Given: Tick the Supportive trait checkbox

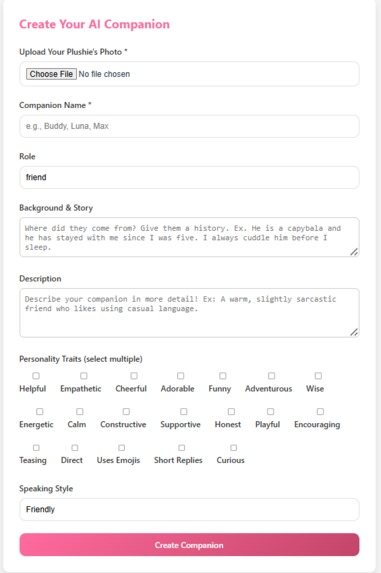Looking at the screenshot, I should (184, 411).
